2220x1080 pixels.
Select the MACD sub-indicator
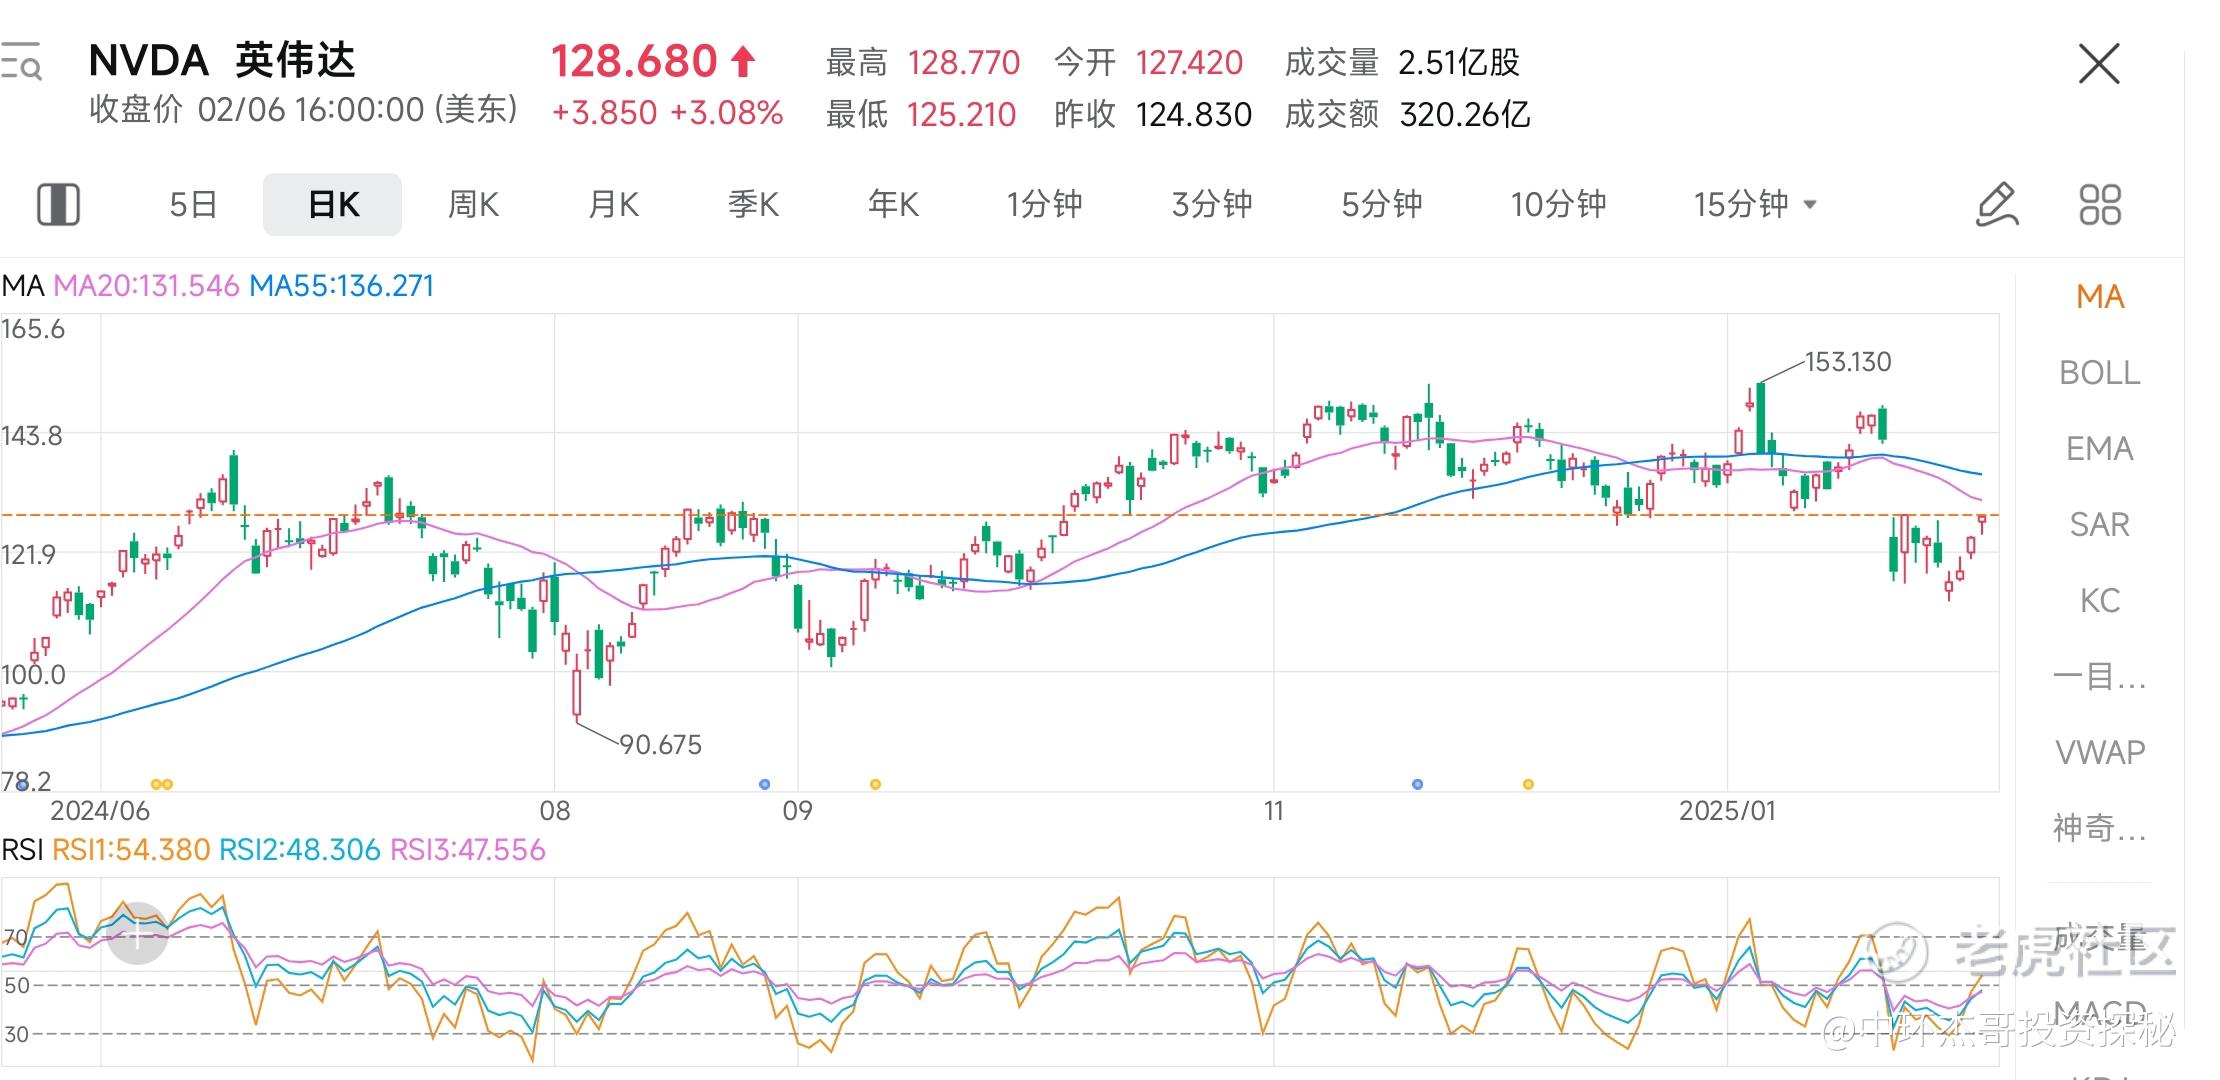coord(2100,1012)
